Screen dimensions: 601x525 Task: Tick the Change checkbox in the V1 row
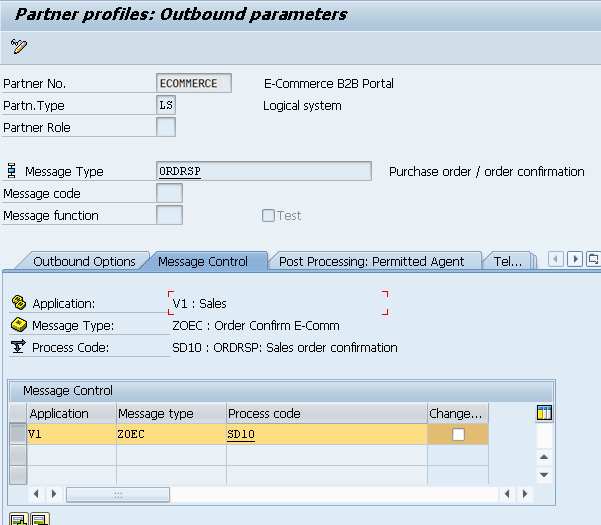[458, 435]
